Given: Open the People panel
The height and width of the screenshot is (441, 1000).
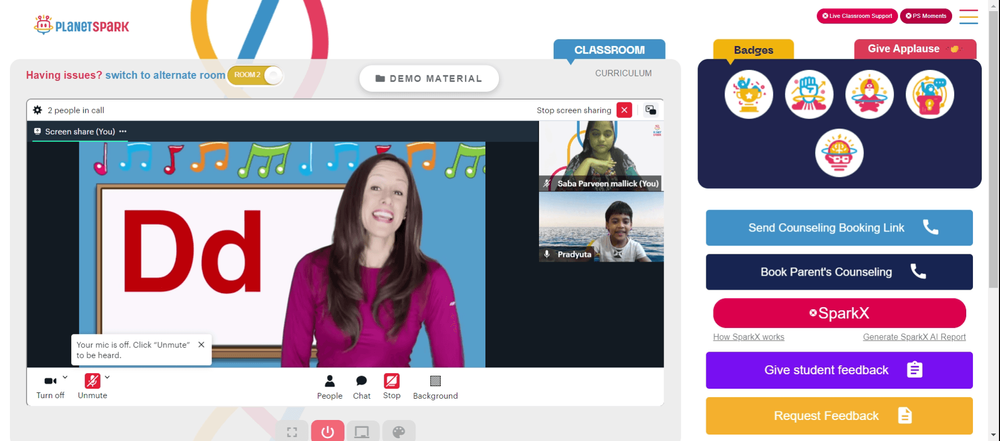Looking at the screenshot, I should click(x=330, y=387).
